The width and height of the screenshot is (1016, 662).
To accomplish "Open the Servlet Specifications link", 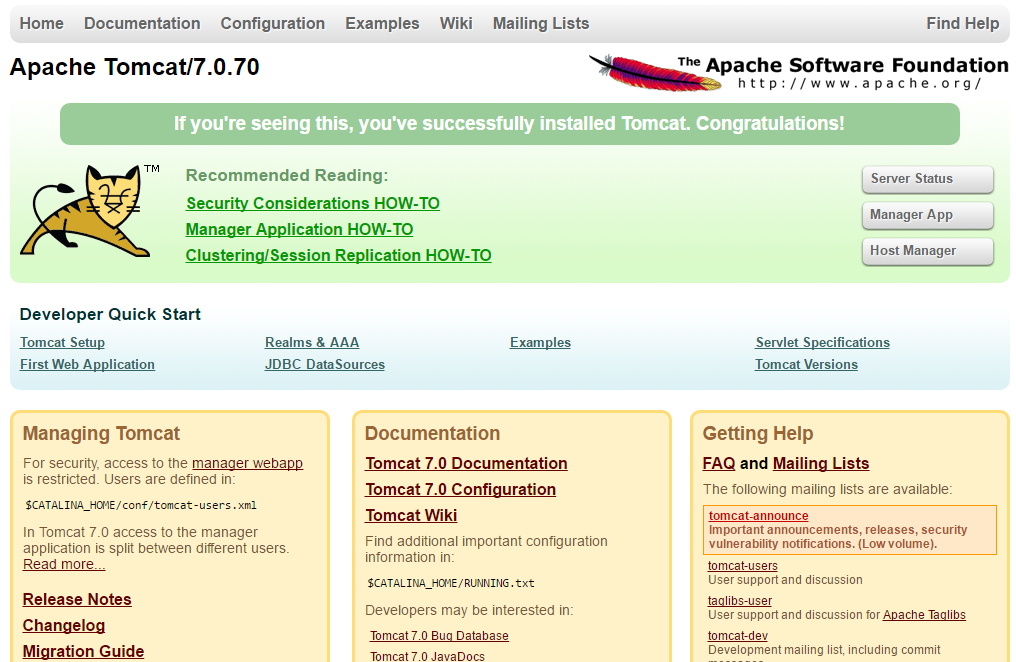I will point(822,342).
